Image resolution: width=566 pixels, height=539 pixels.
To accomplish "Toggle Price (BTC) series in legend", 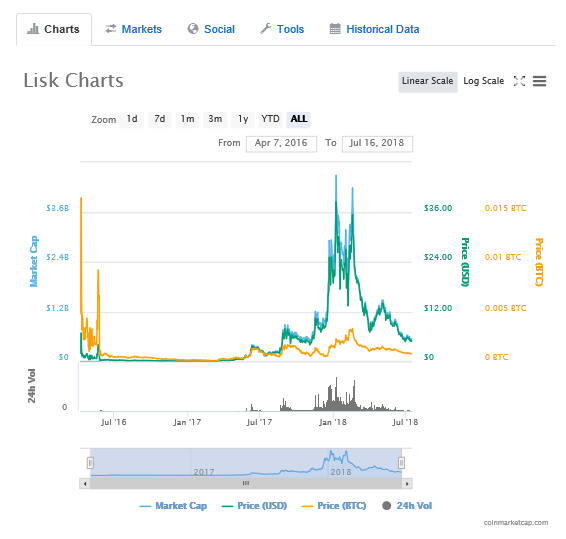I will click(334, 506).
